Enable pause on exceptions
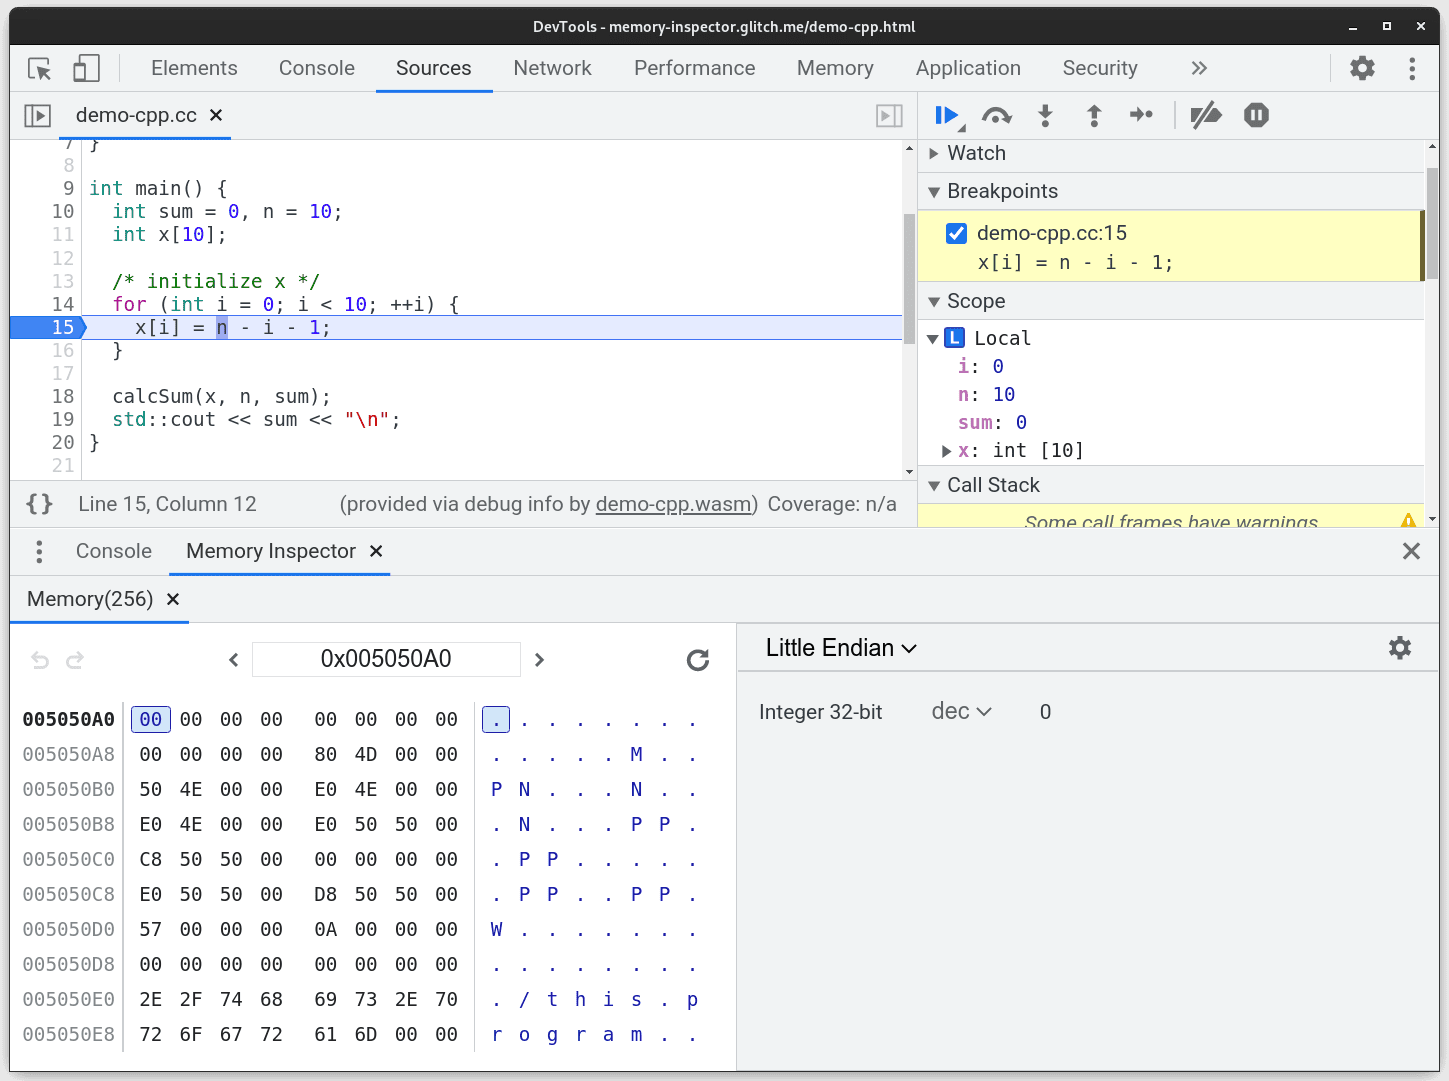 1255,115
